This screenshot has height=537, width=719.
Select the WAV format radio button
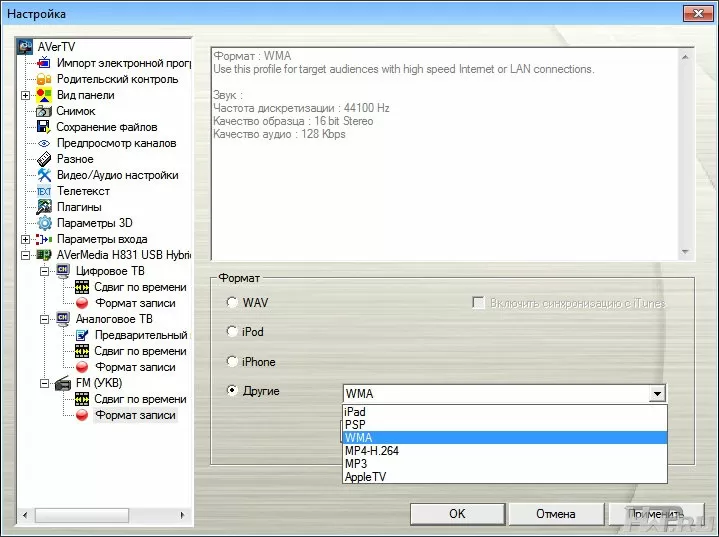click(232, 302)
